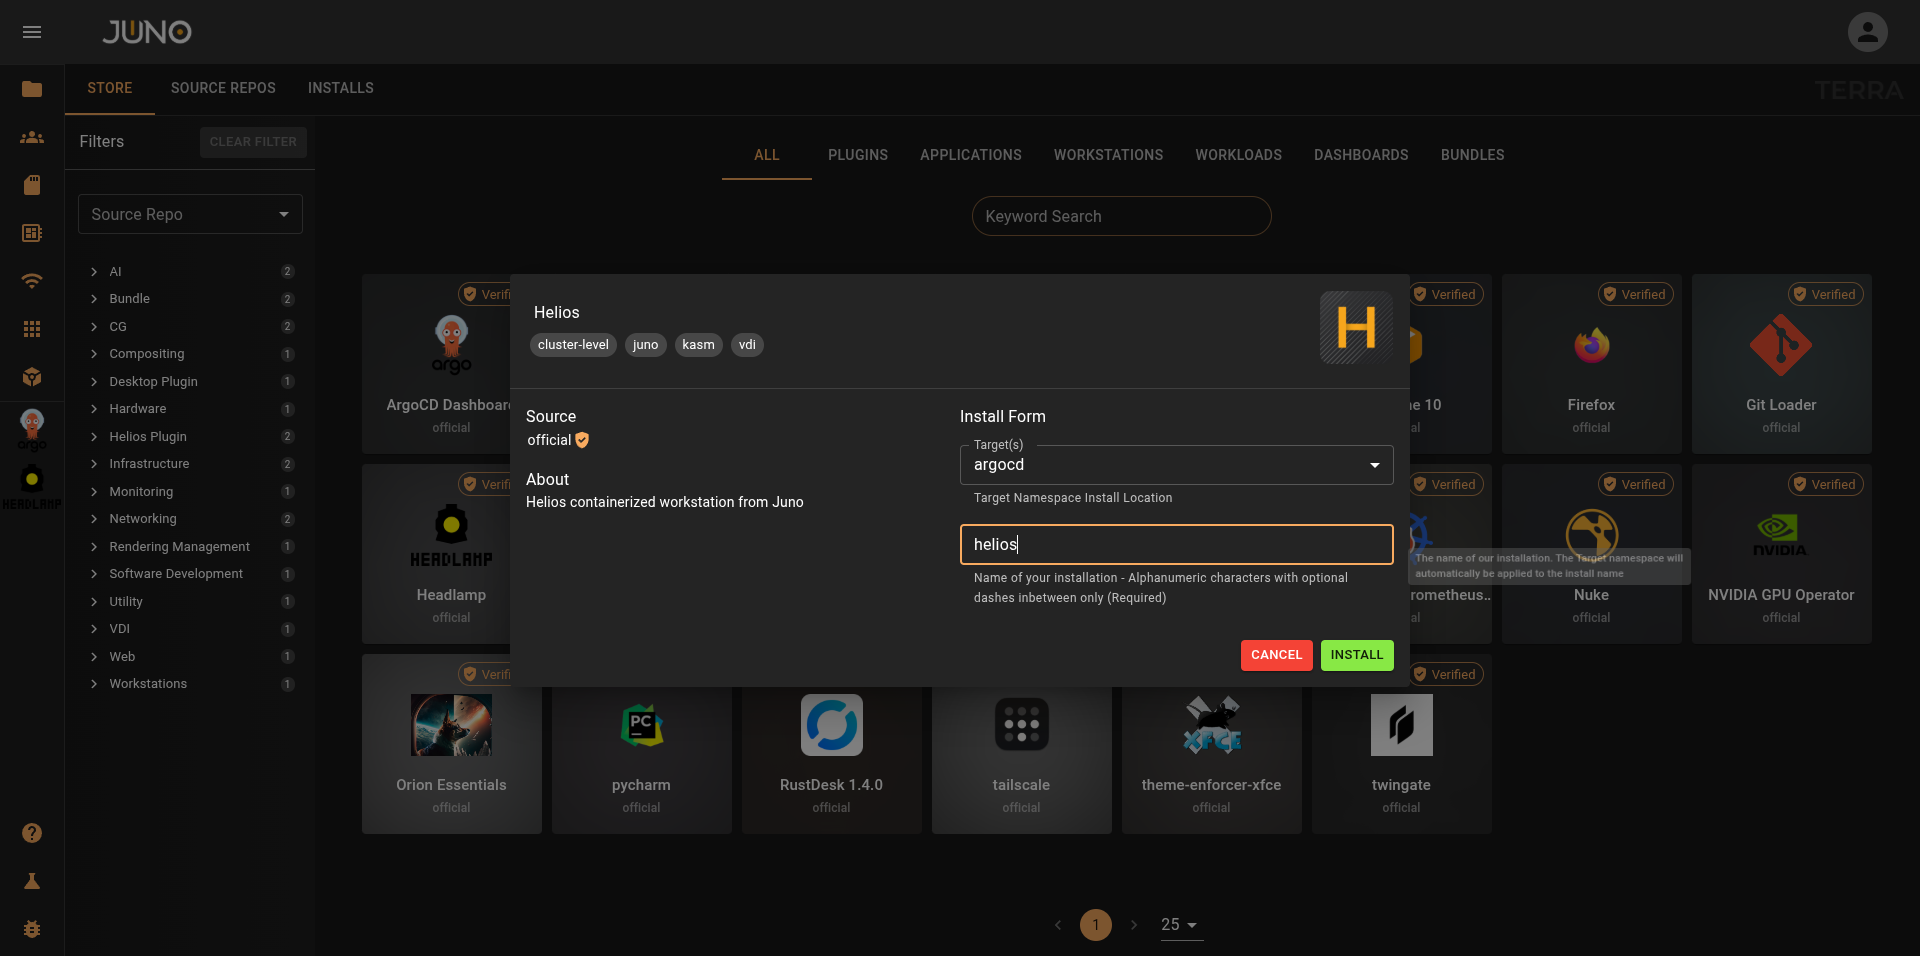This screenshot has height=956, width=1920.
Task: Open the Source Repo dropdown
Action: coord(190,214)
